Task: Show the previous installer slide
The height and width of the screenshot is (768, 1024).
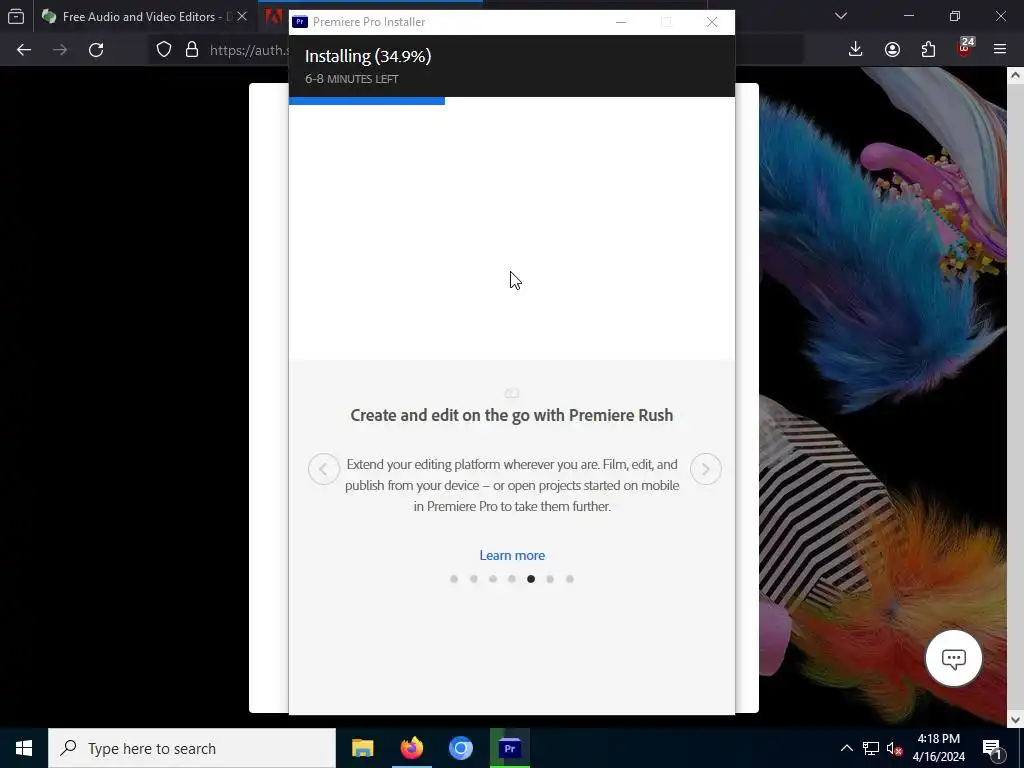Action: point(324,469)
